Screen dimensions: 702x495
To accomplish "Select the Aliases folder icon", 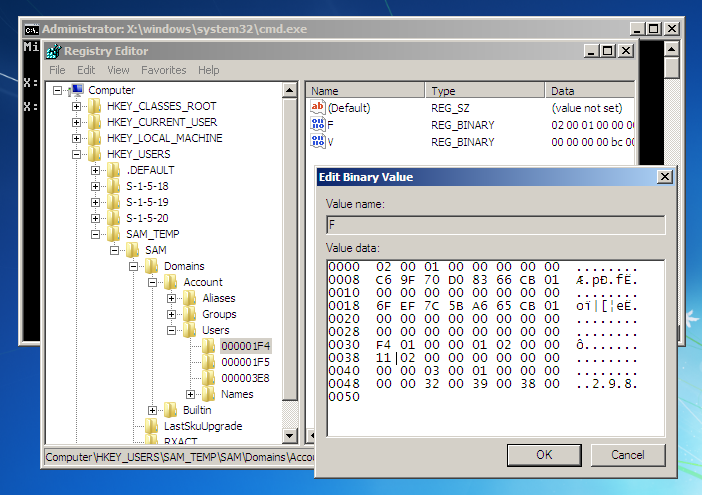I will coord(190,298).
